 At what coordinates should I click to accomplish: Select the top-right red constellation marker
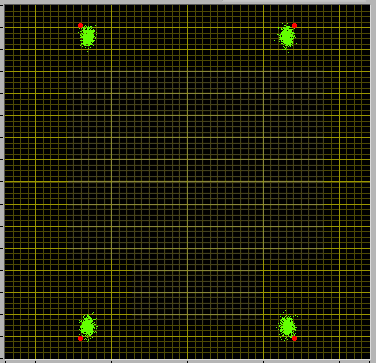294,25
